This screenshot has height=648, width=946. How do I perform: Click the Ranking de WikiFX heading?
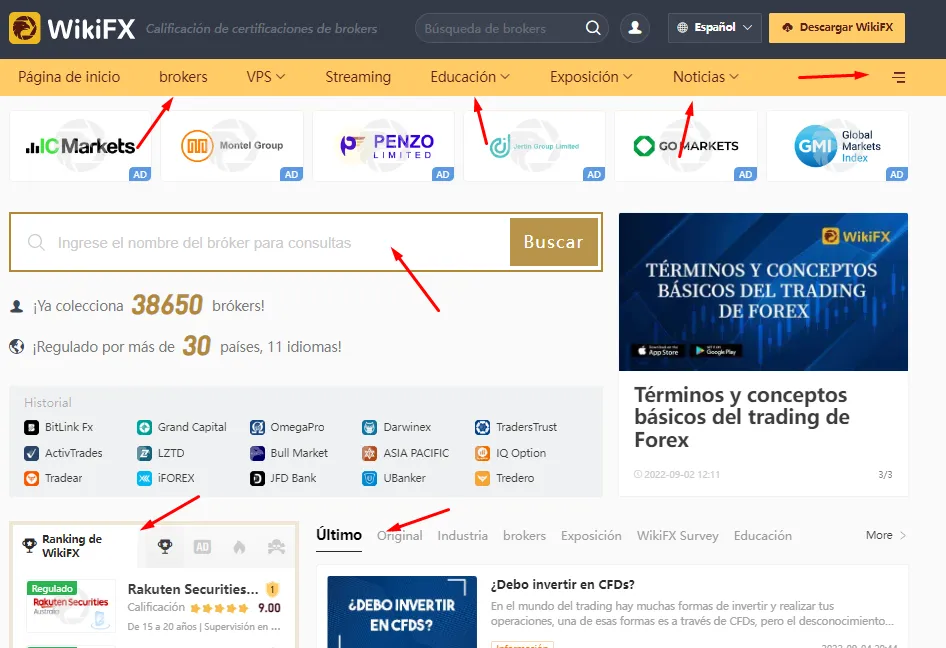click(72, 545)
